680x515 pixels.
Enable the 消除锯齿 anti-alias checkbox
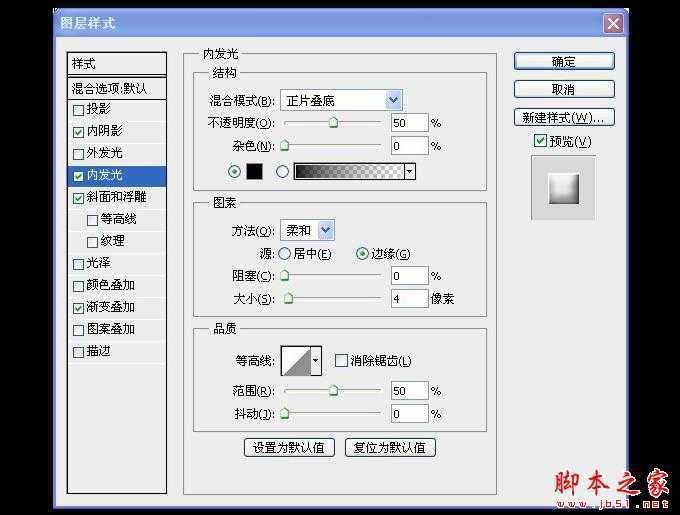(341, 360)
